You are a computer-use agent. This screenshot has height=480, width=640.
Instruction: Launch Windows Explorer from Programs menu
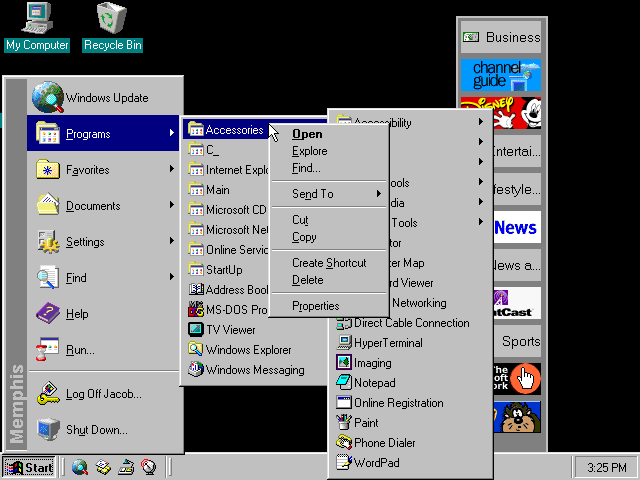point(255,350)
